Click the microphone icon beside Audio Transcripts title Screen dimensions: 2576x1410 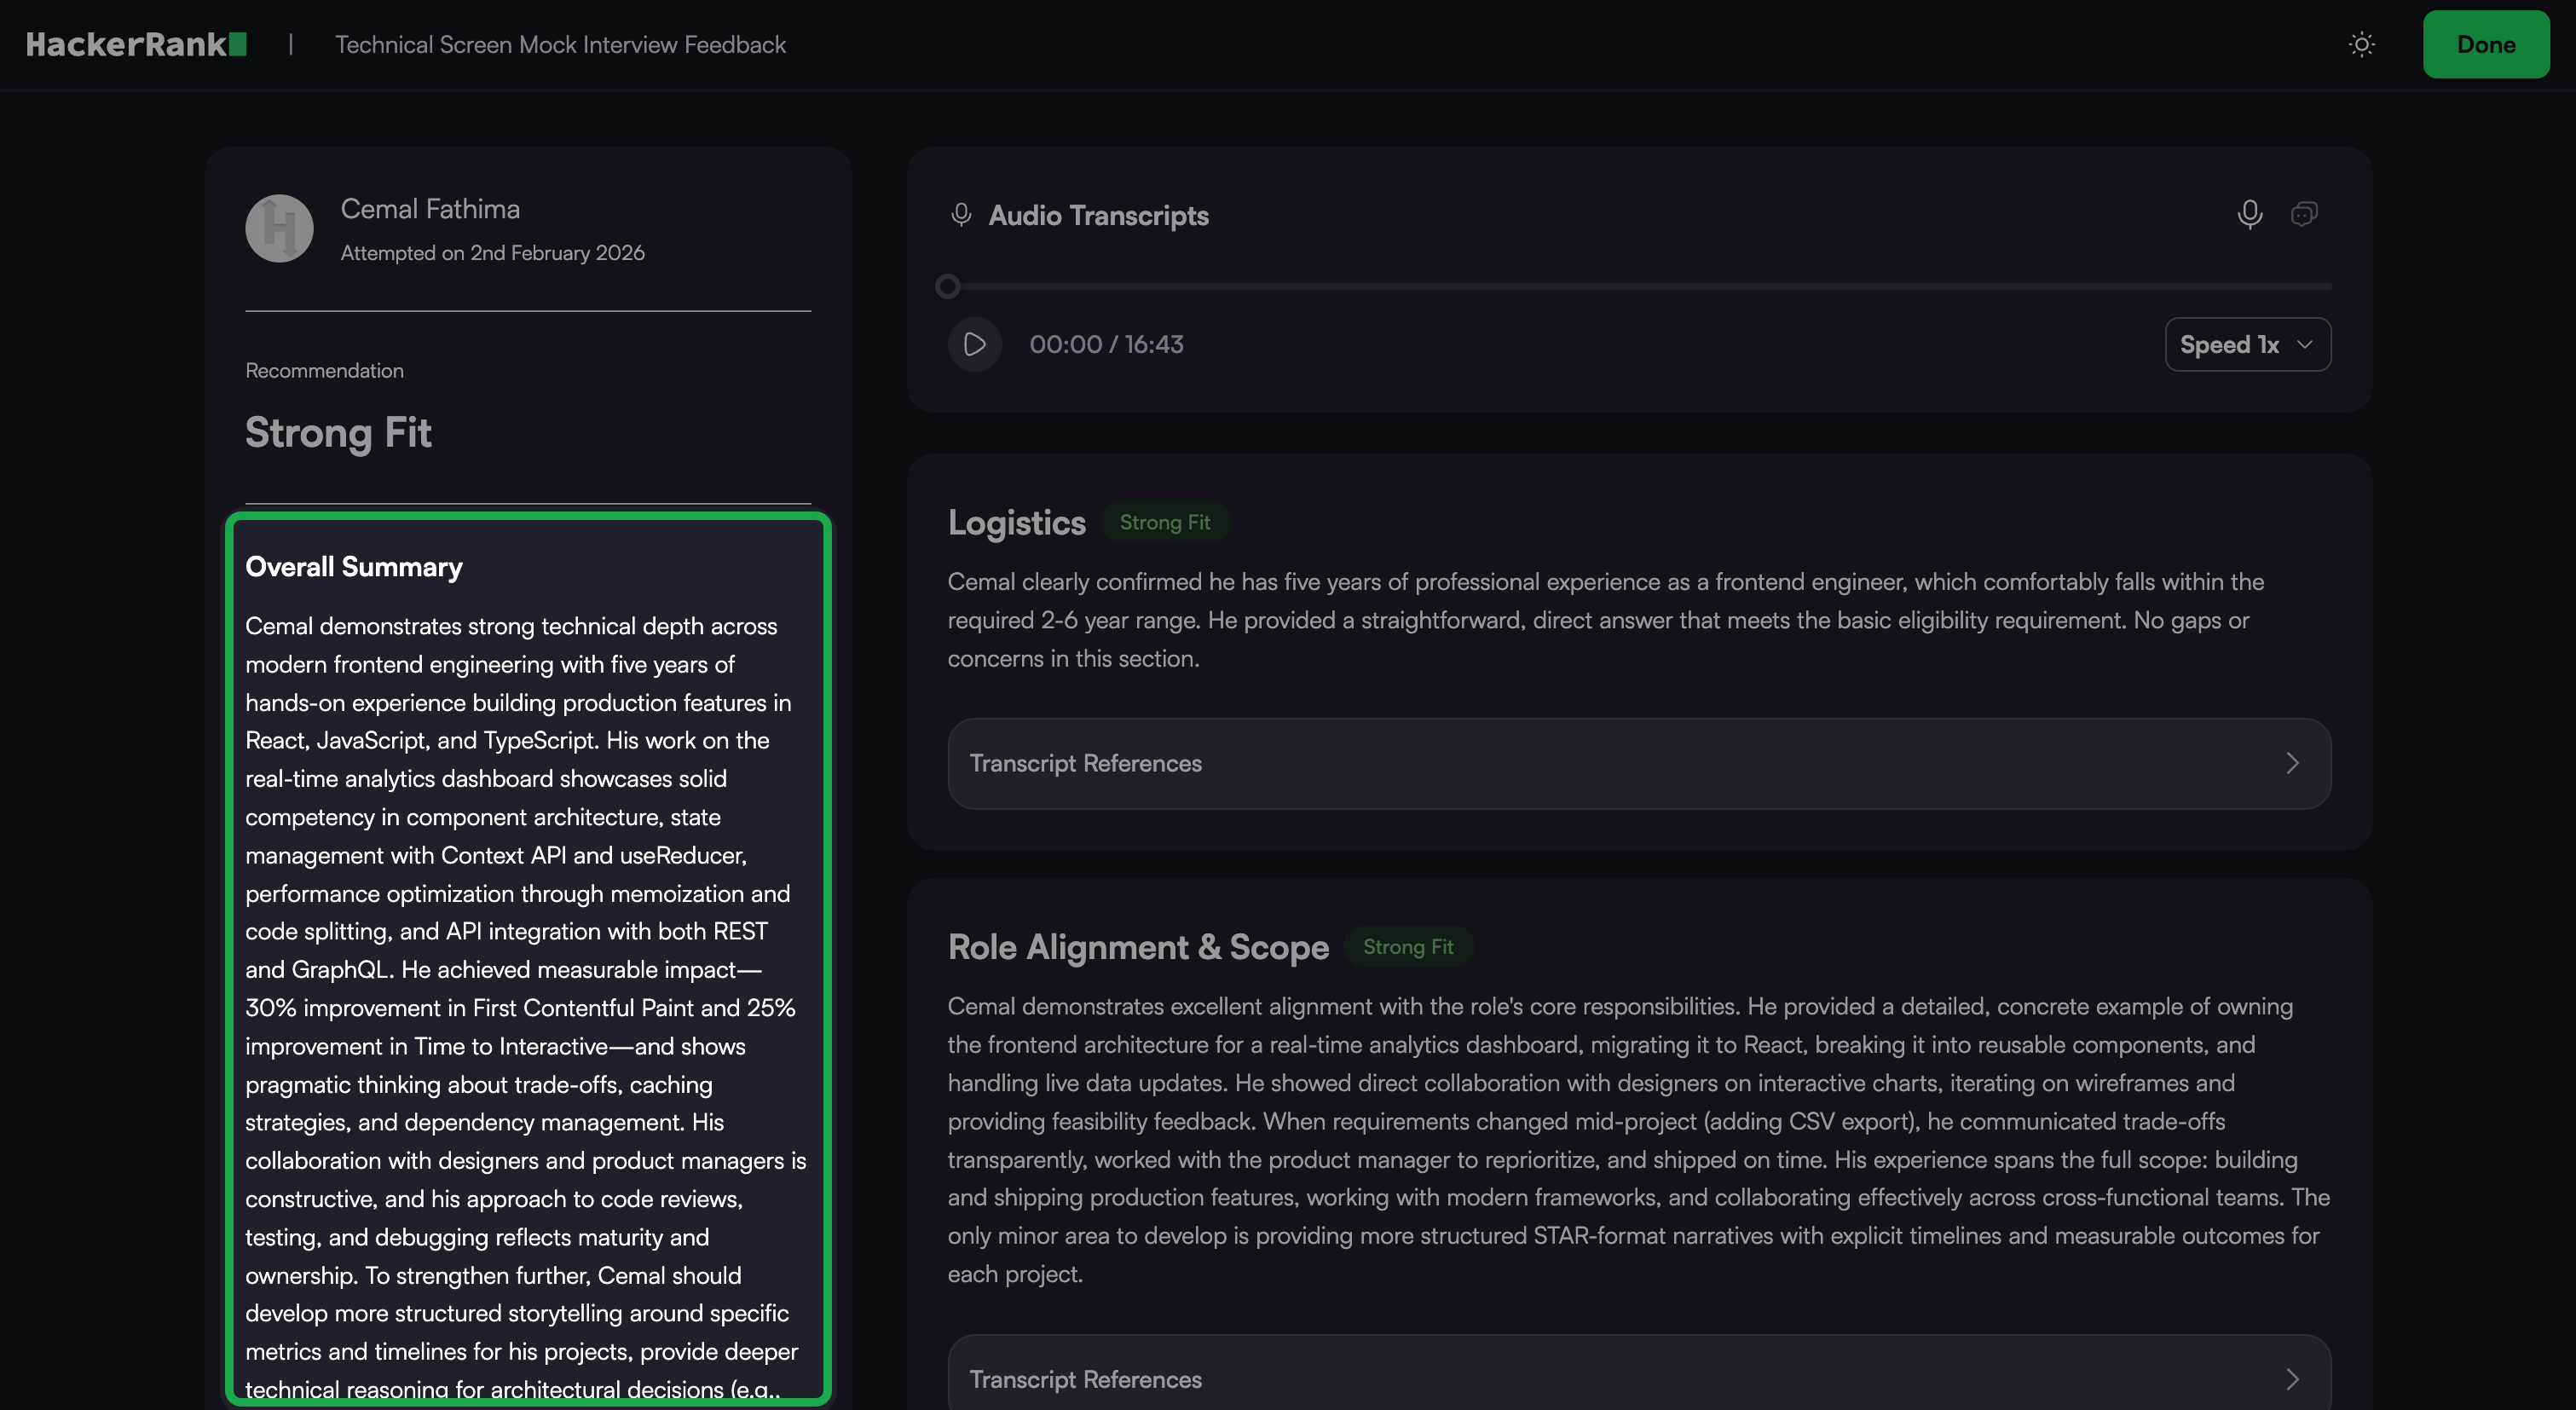click(961, 215)
